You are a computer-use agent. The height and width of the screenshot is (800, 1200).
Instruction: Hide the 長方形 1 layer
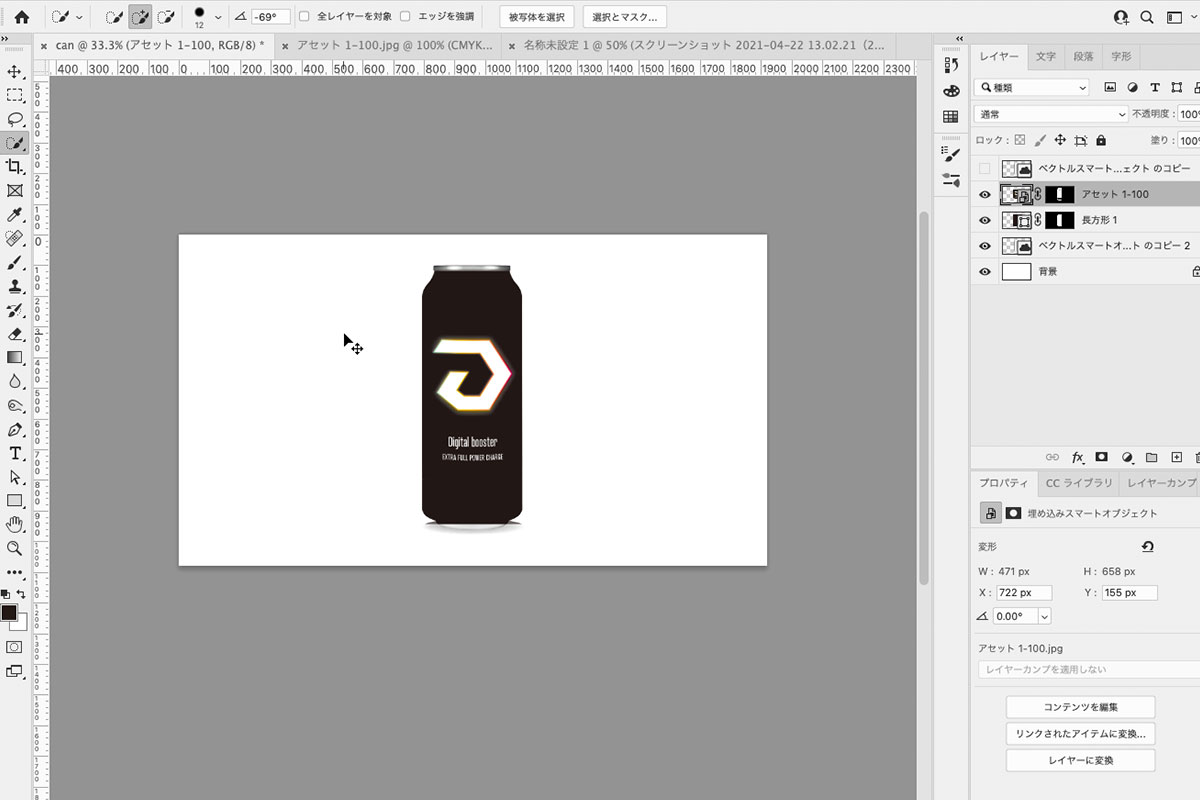point(985,220)
